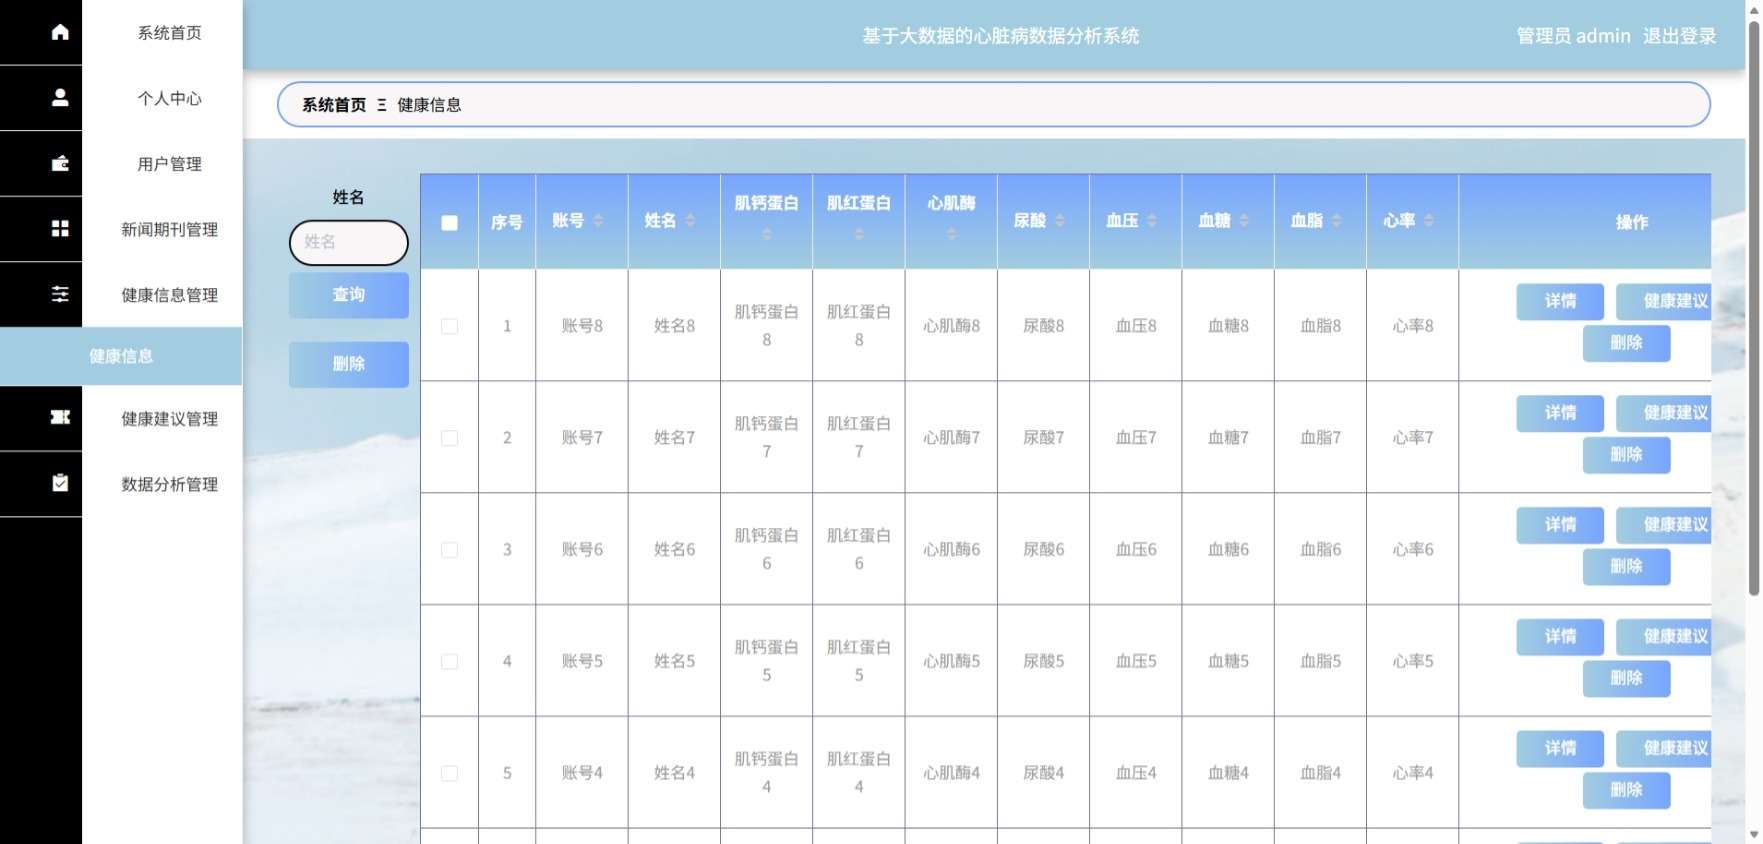Open 详情 for the 账号8 row
1763x844 pixels.
coord(1560,301)
